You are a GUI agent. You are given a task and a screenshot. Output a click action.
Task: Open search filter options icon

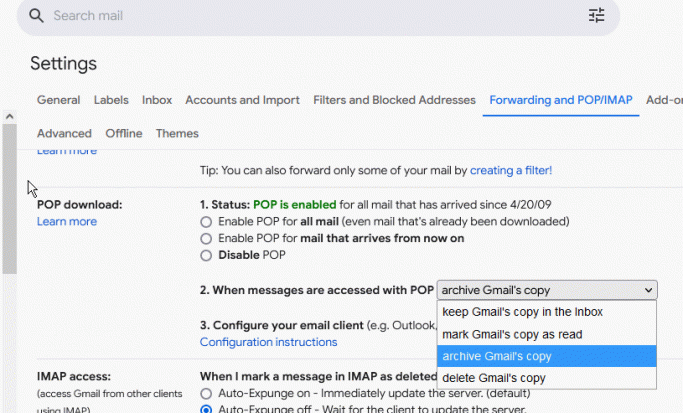click(596, 16)
